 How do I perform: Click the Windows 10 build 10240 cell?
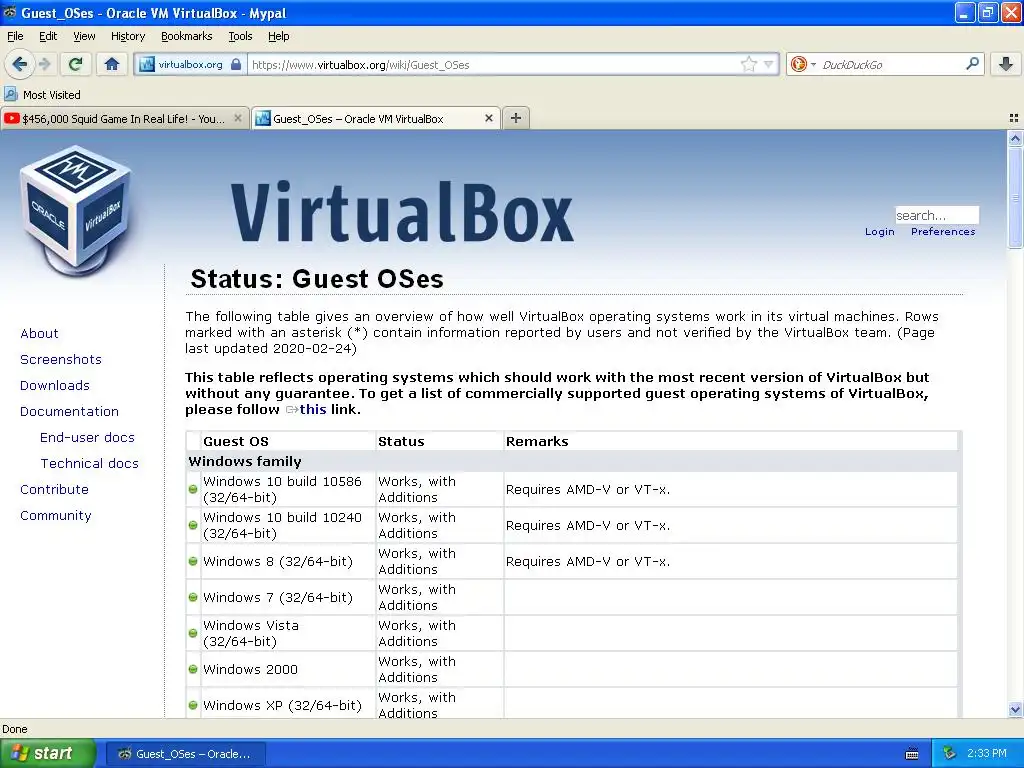(287, 525)
